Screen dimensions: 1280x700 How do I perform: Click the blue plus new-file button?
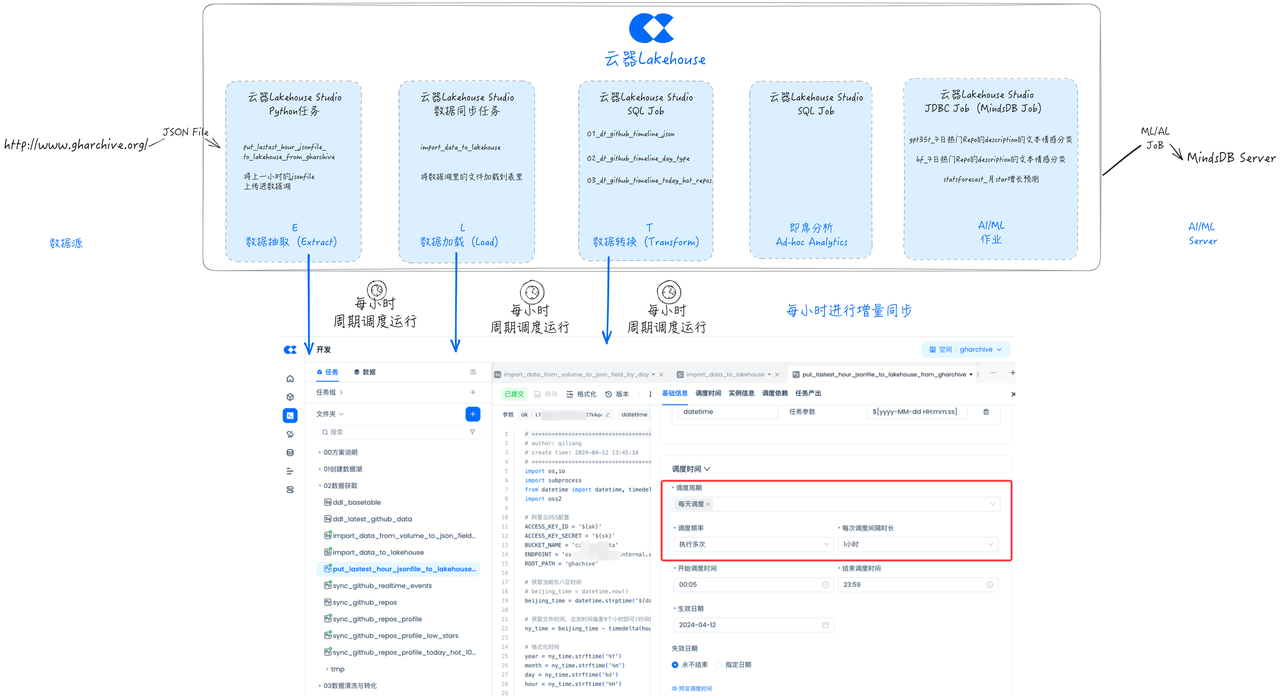point(472,414)
